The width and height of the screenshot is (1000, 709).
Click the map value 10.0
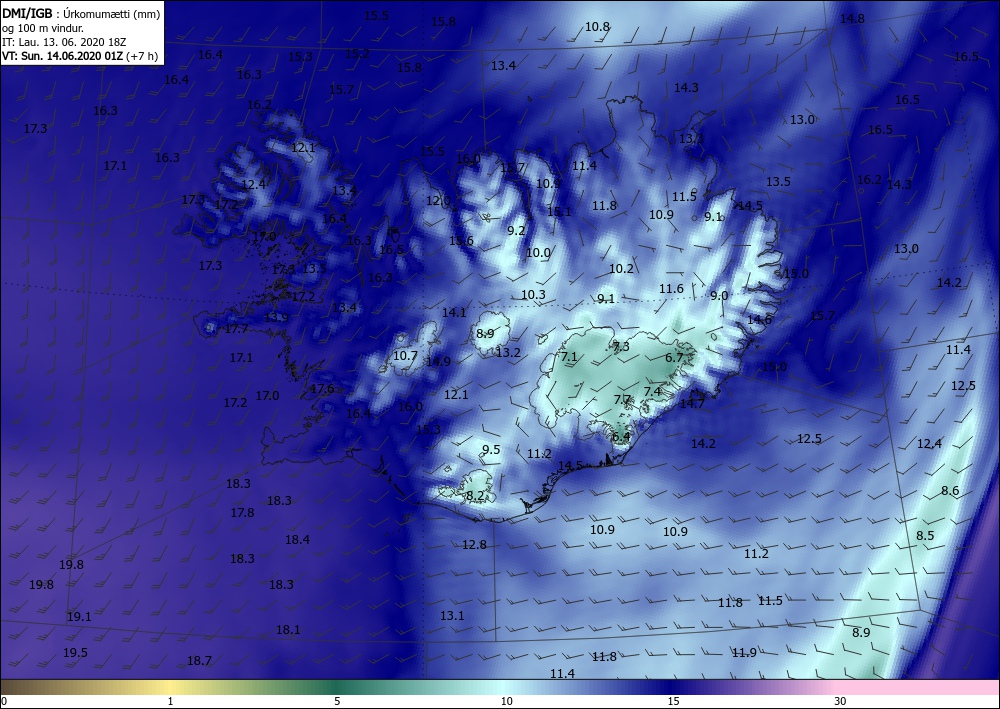tap(538, 253)
